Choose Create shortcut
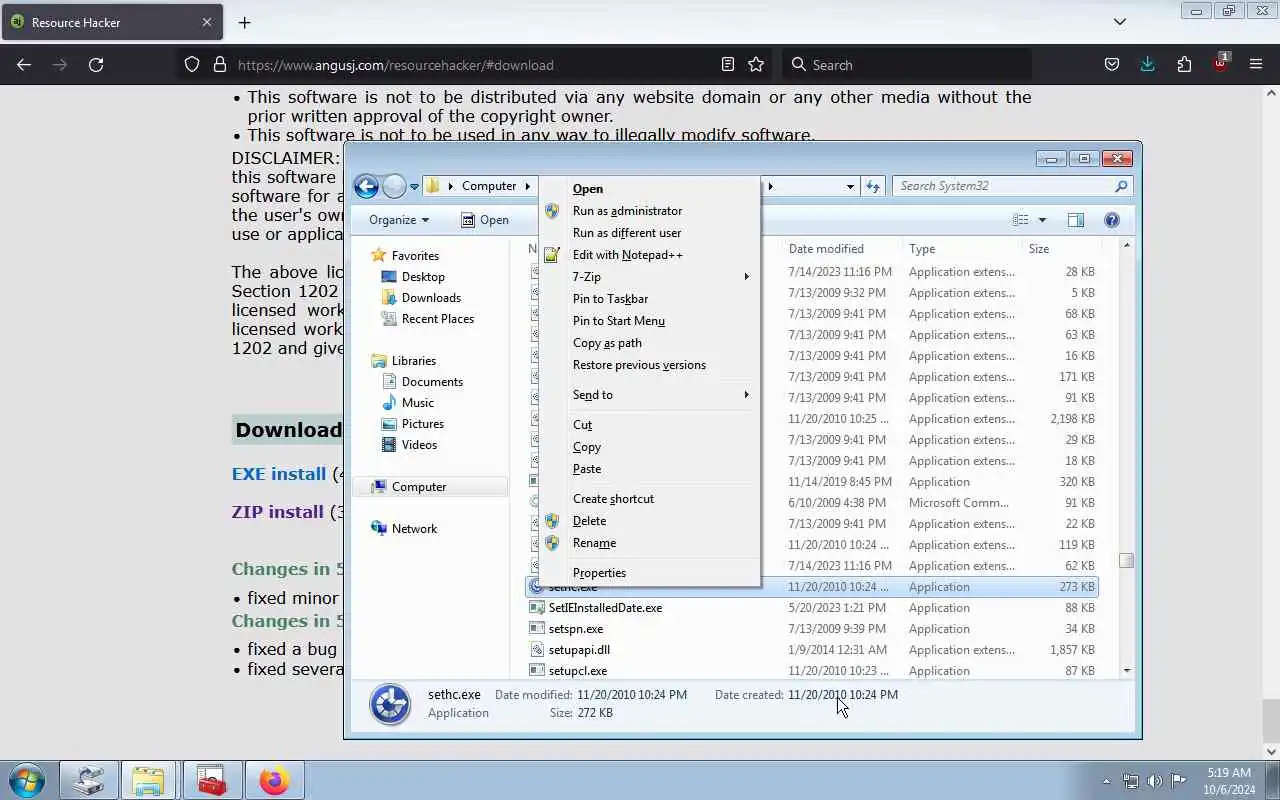 (650, 499)
